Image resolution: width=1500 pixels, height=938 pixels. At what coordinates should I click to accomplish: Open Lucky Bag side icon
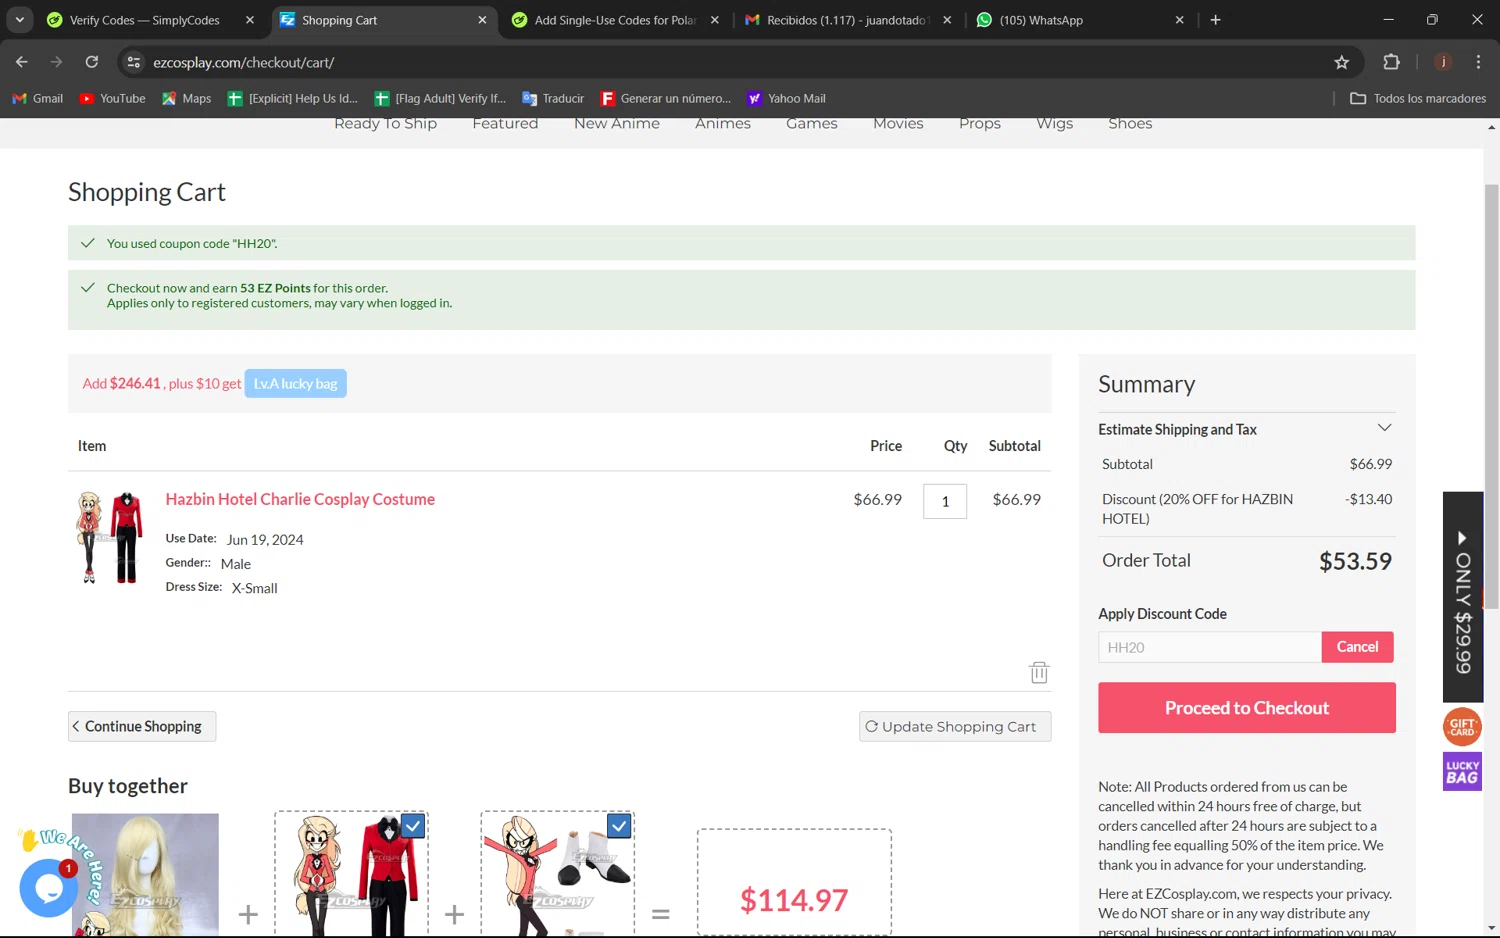1462,772
